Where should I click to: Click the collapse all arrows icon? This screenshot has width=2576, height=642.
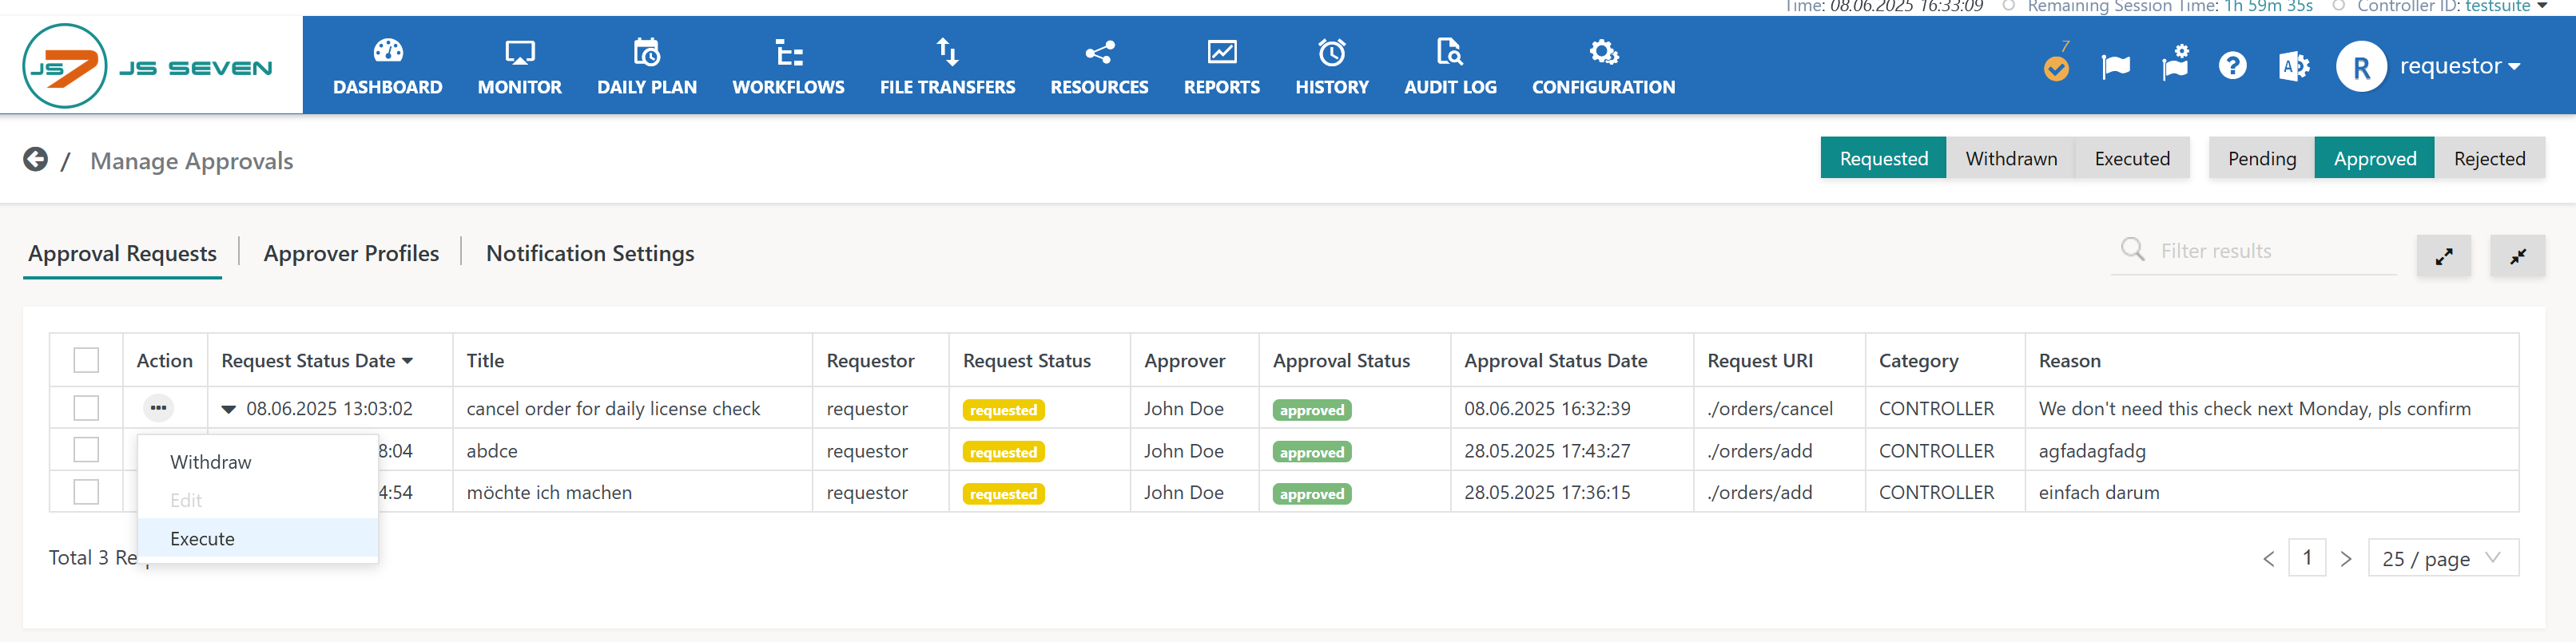pyautogui.click(x=2517, y=257)
